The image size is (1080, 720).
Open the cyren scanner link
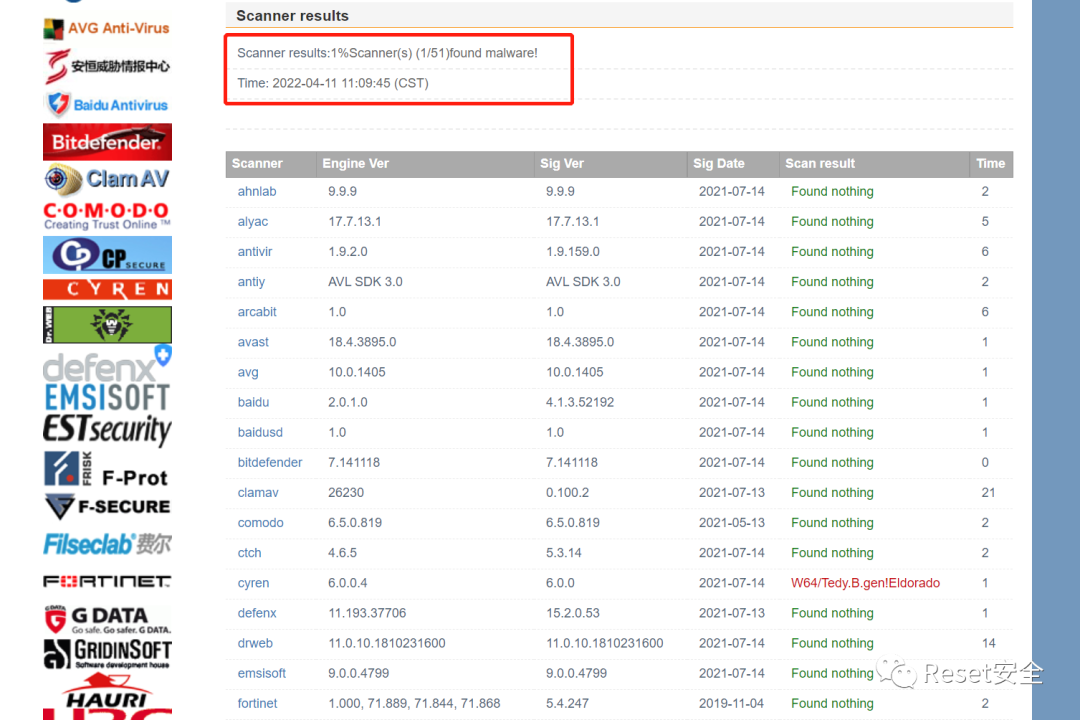[x=253, y=583]
